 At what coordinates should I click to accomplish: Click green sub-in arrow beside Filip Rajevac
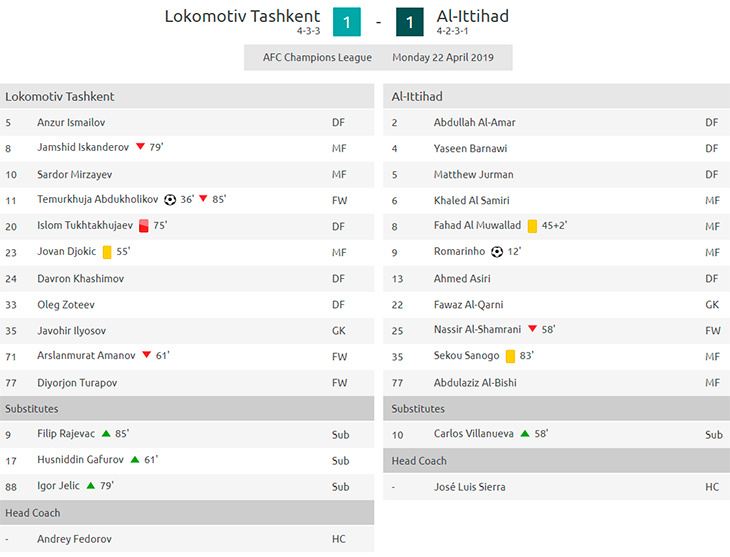coord(106,434)
